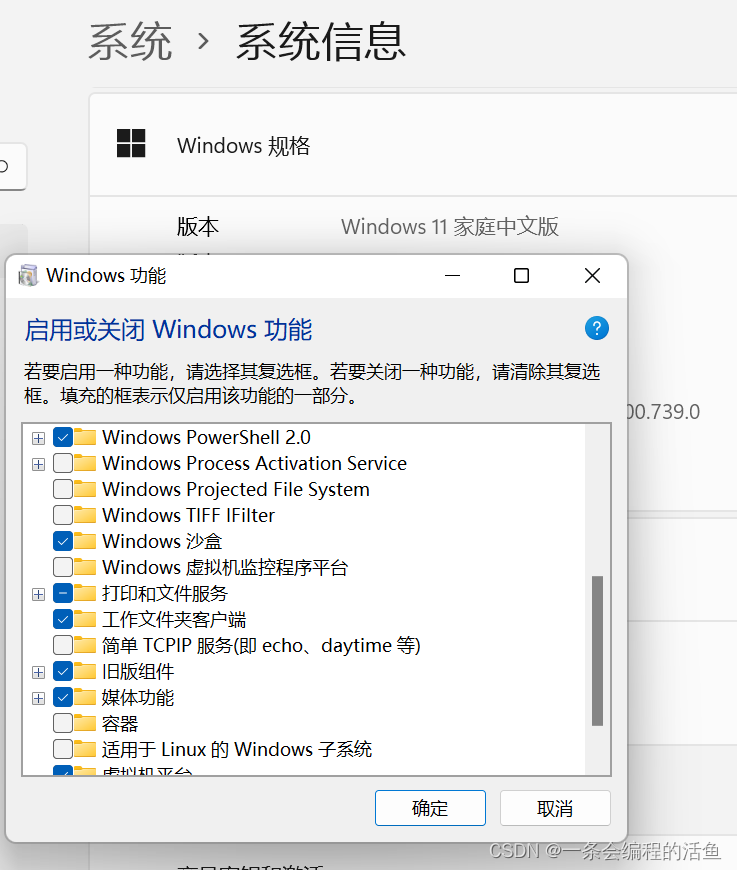The height and width of the screenshot is (870, 737).
Task: Expand the Windows PowerShell 2.0 node
Action: 38,438
